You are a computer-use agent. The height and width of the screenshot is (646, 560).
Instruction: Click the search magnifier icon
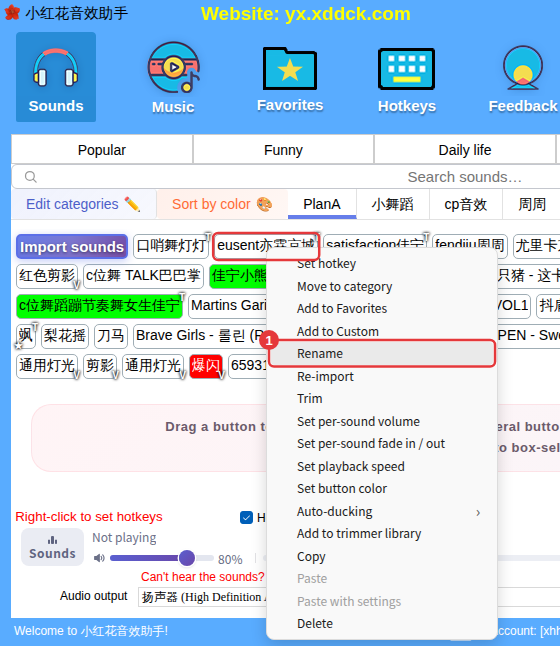pos(30,177)
